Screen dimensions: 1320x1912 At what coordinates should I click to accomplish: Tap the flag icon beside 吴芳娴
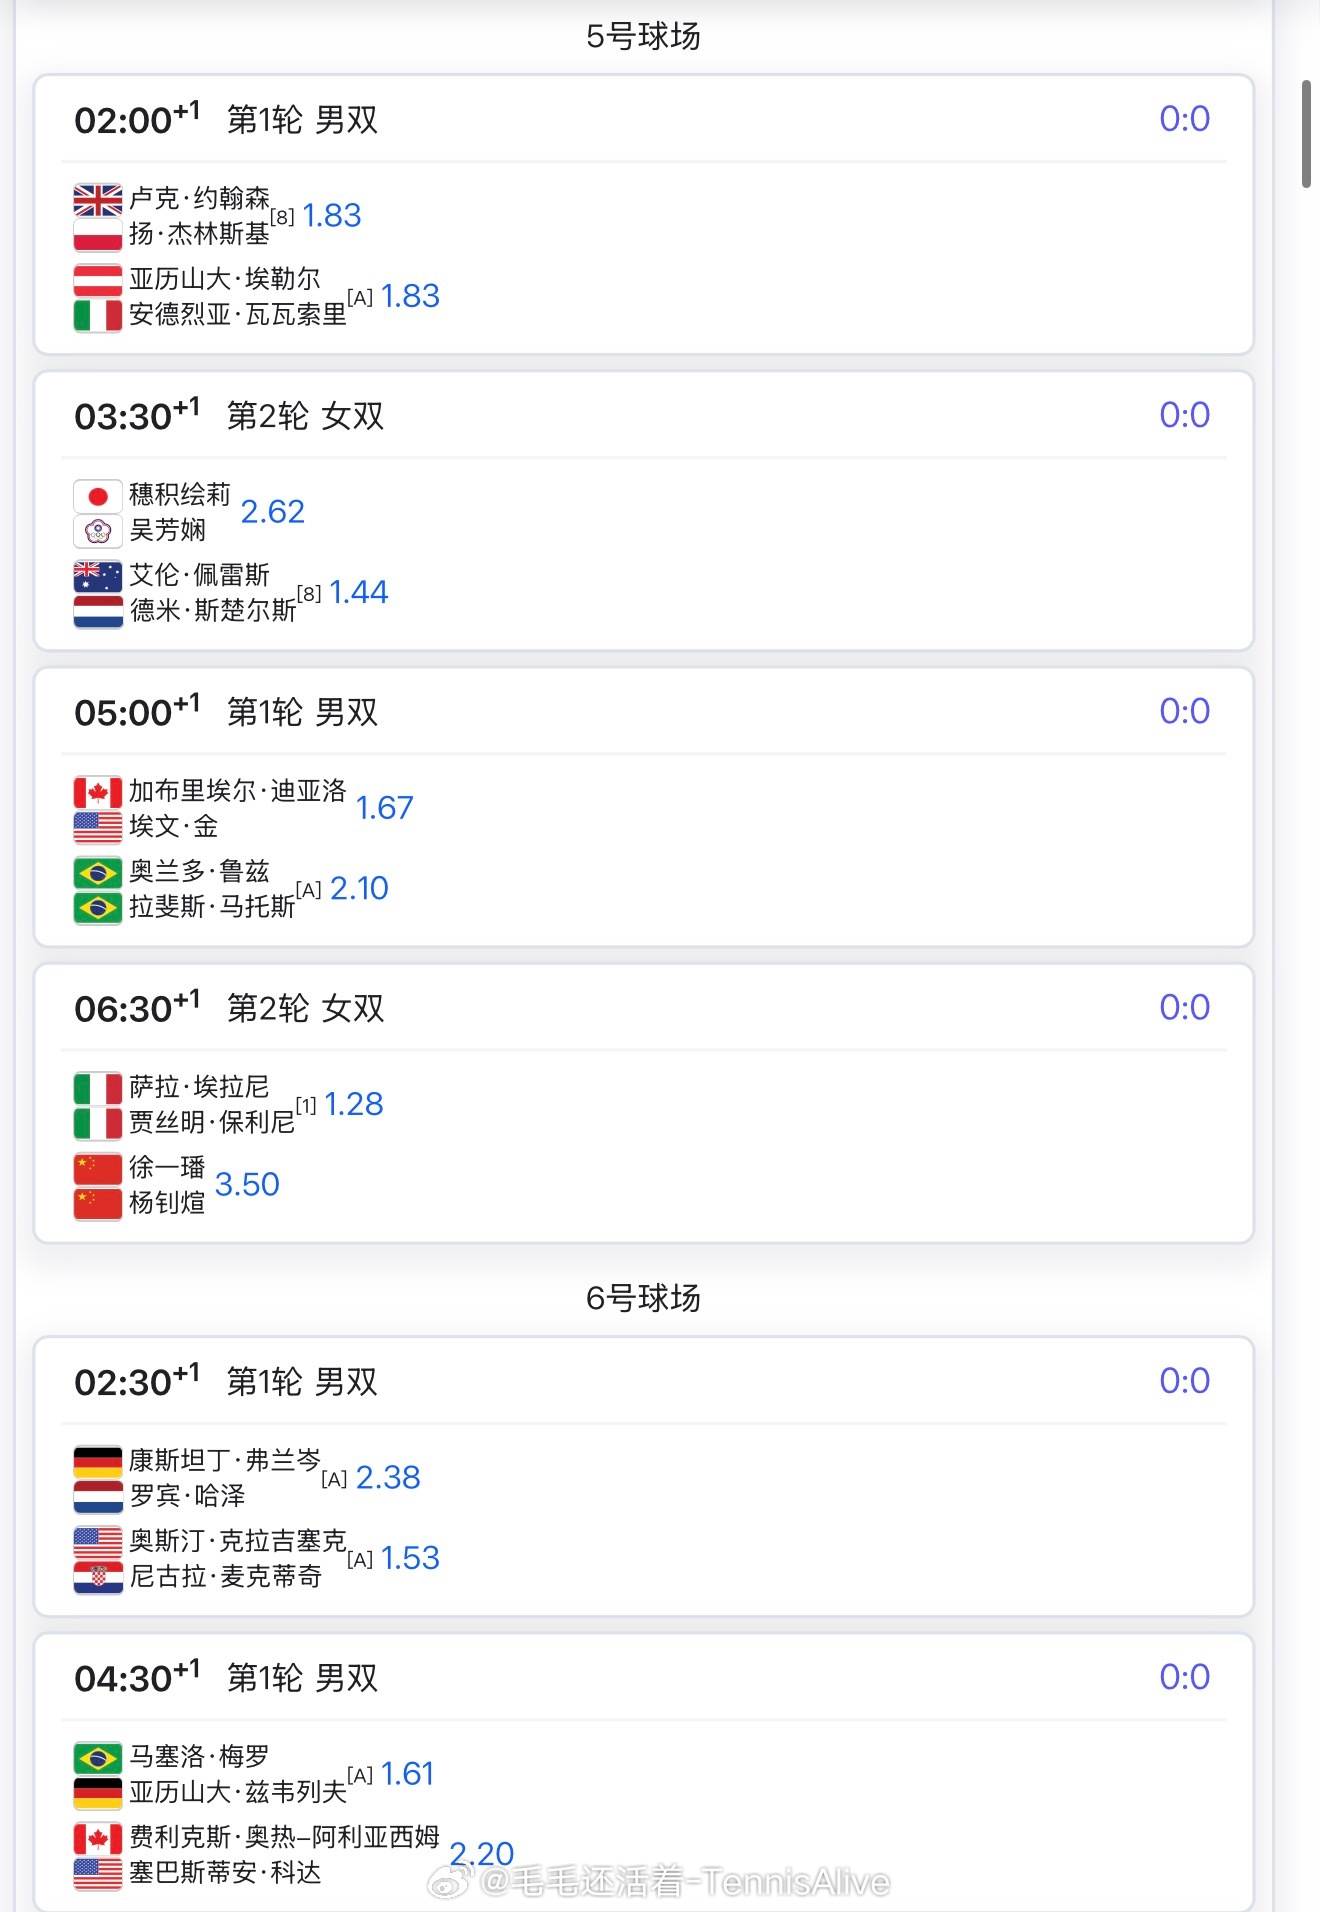(x=98, y=531)
